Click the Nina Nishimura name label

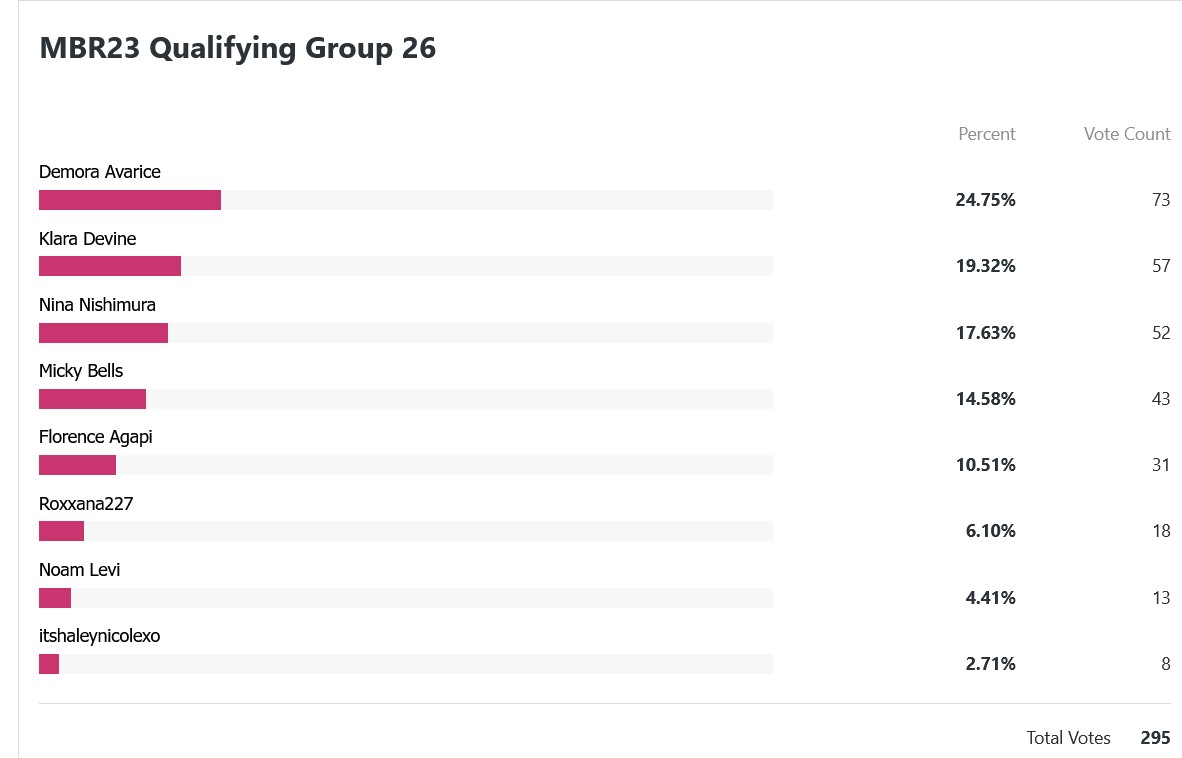pos(97,305)
